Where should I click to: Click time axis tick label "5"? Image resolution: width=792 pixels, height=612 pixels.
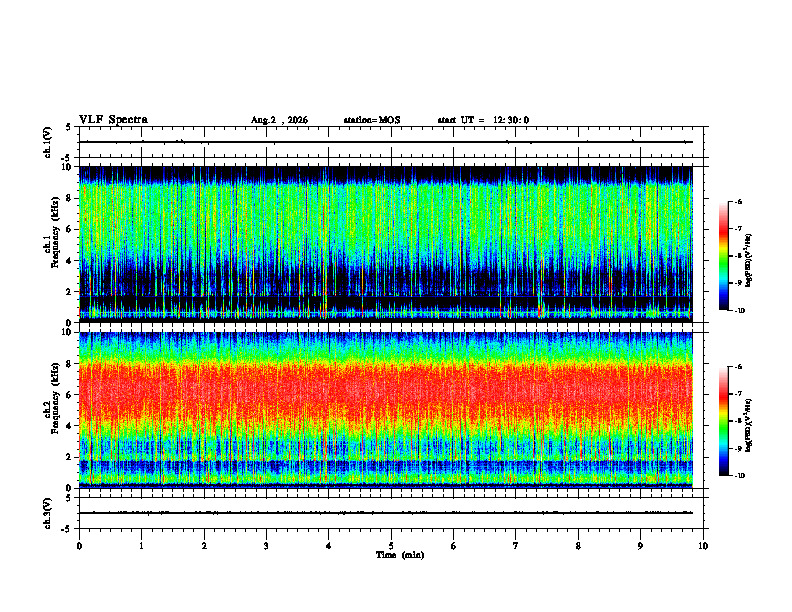(391, 546)
